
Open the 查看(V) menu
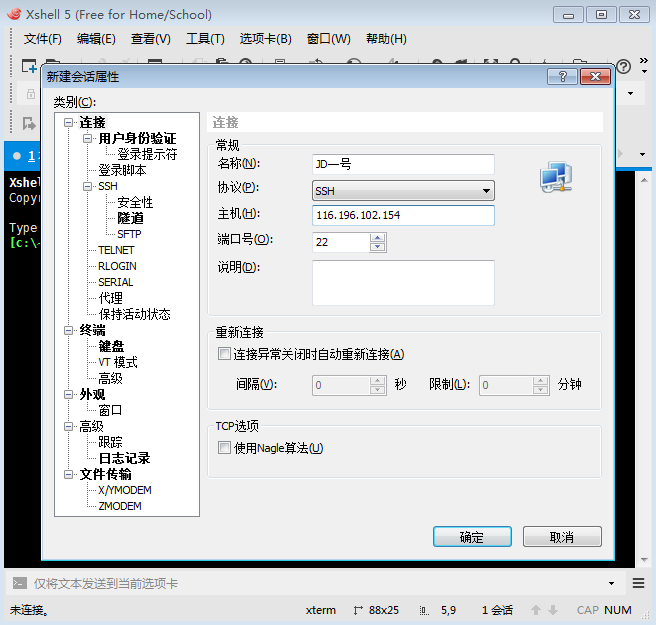[x=151, y=39]
